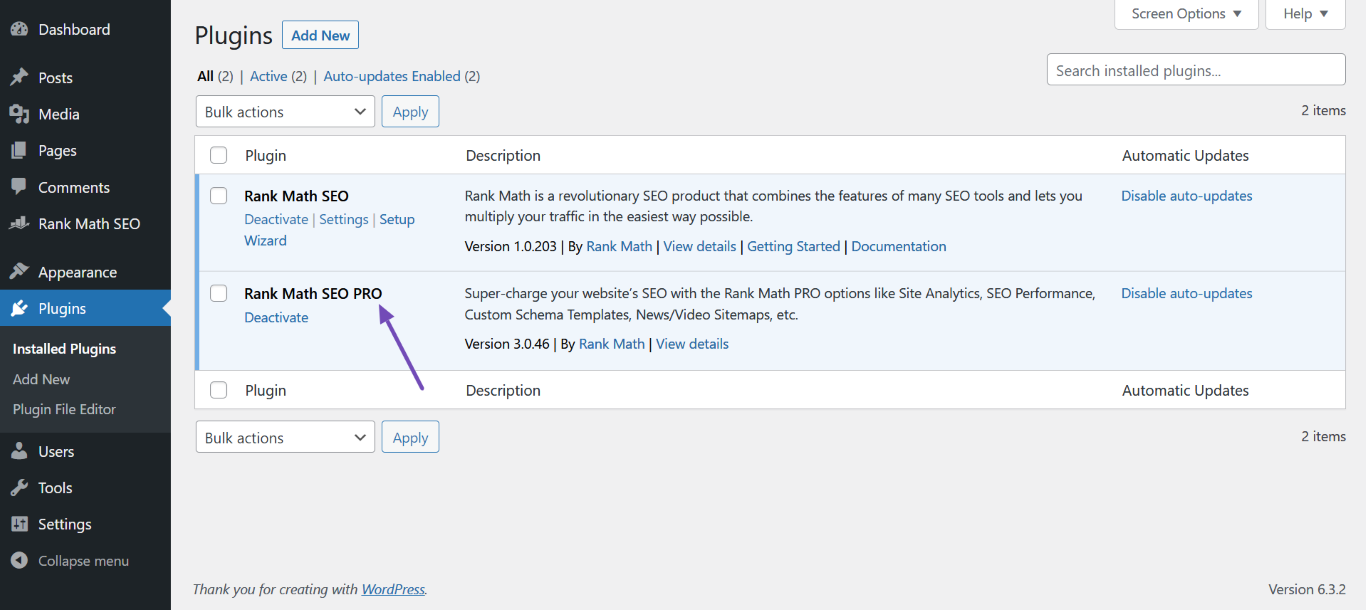Click the Version 3.0.46 text
Viewport: 1366px width, 610px height.
click(506, 344)
